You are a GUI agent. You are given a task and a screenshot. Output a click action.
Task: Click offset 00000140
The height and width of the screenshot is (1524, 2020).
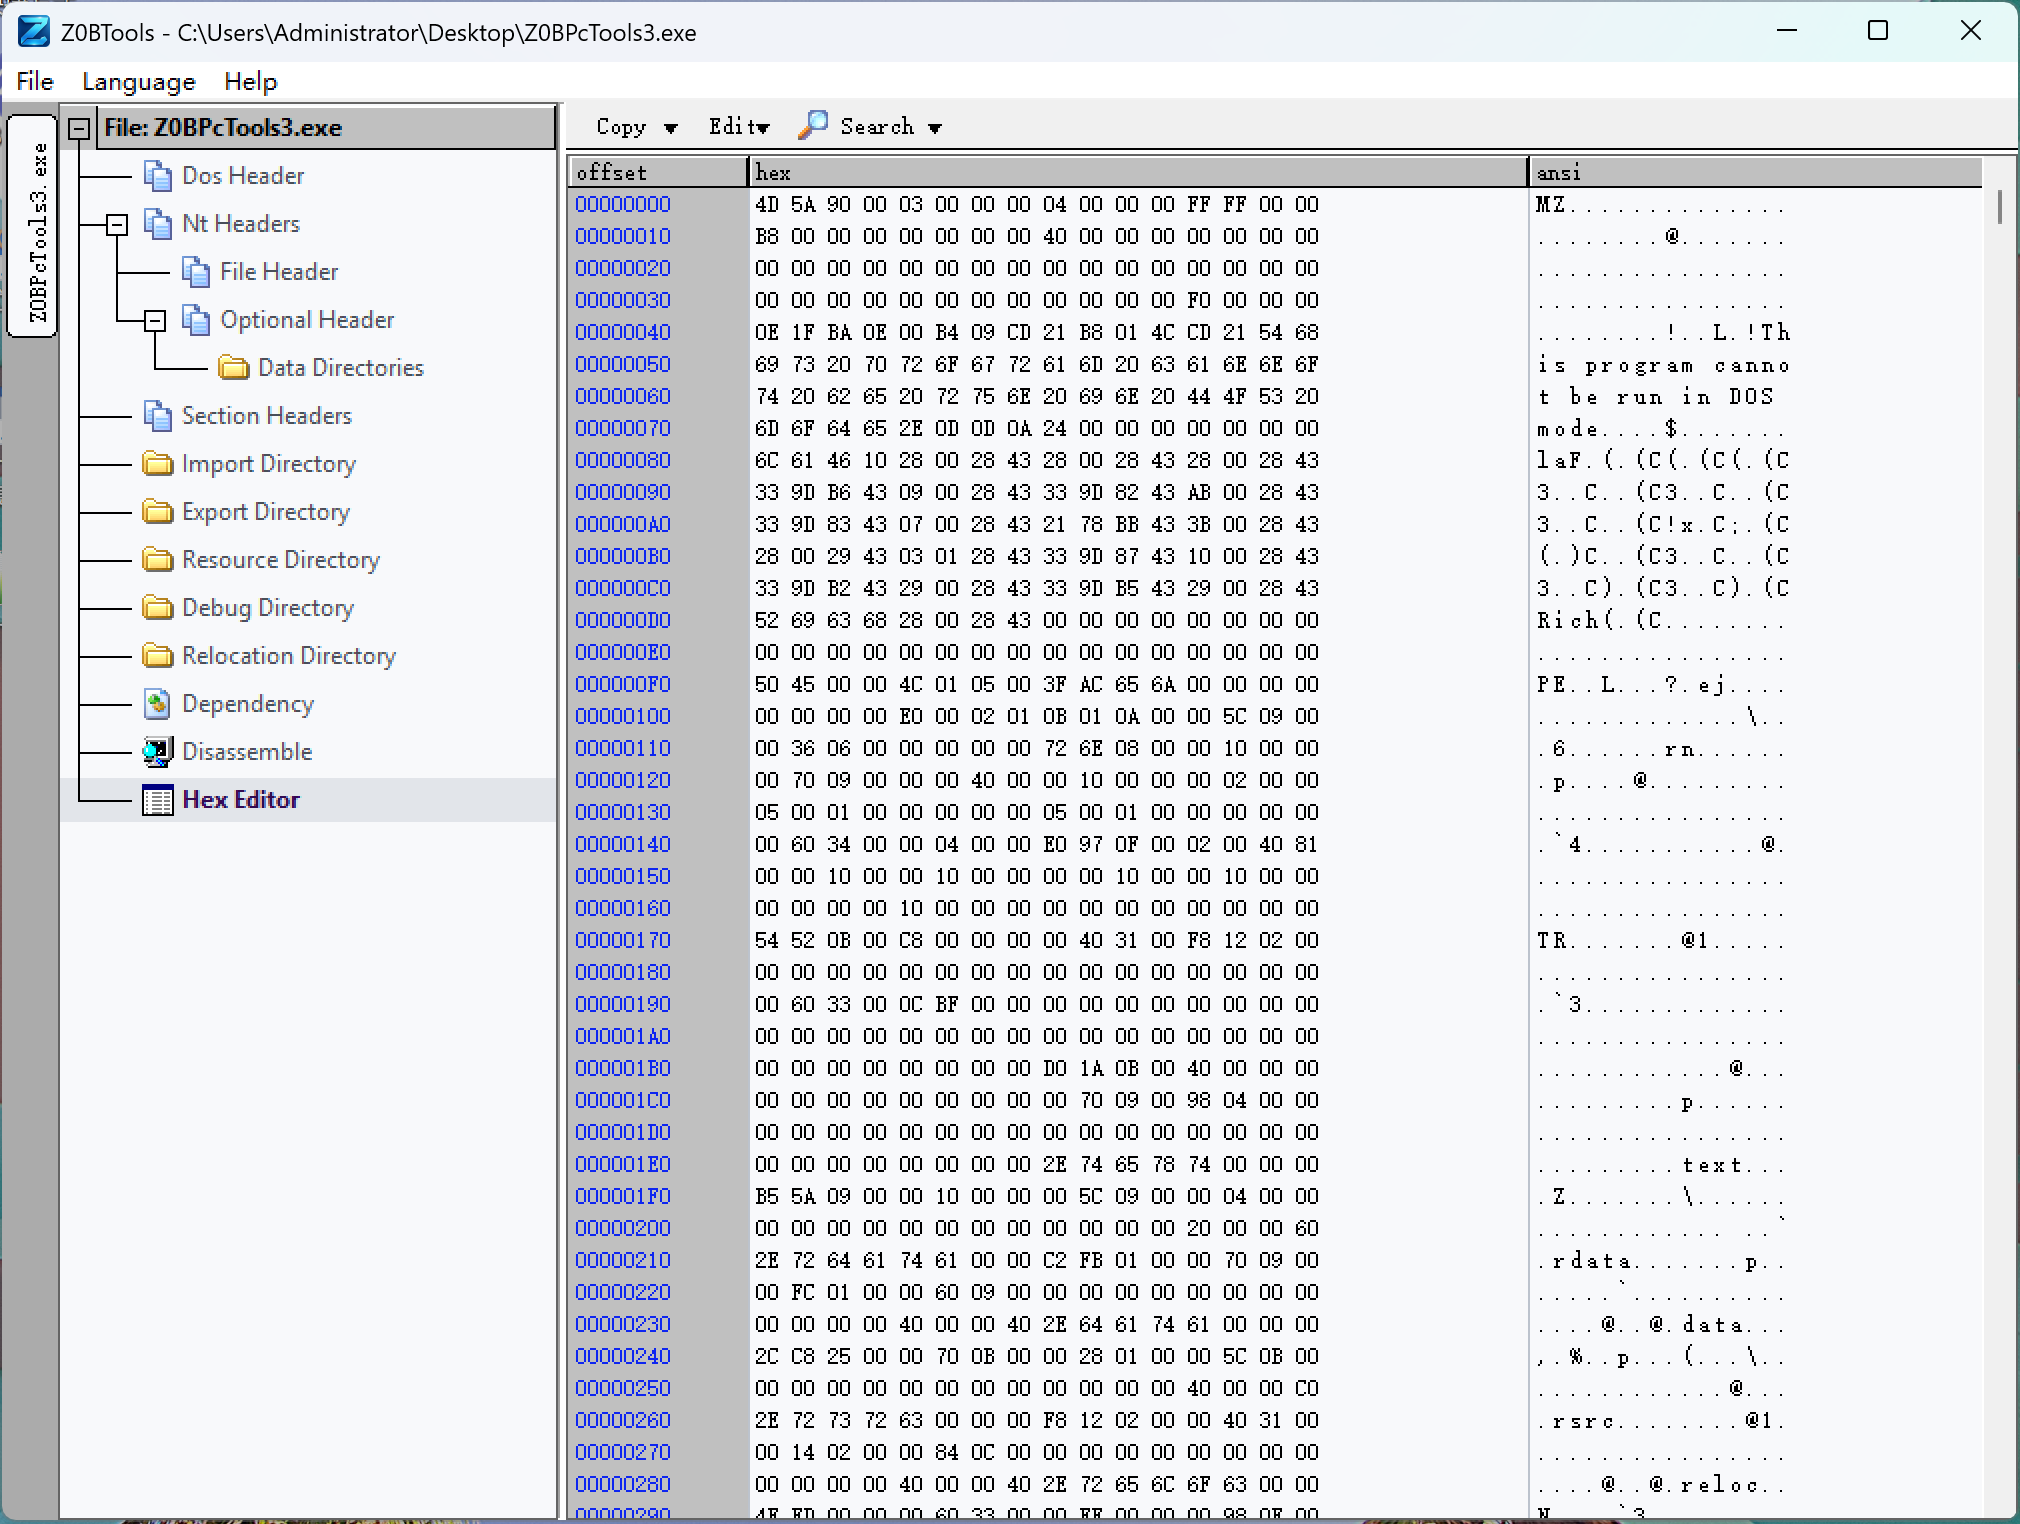[x=623, y=845]
